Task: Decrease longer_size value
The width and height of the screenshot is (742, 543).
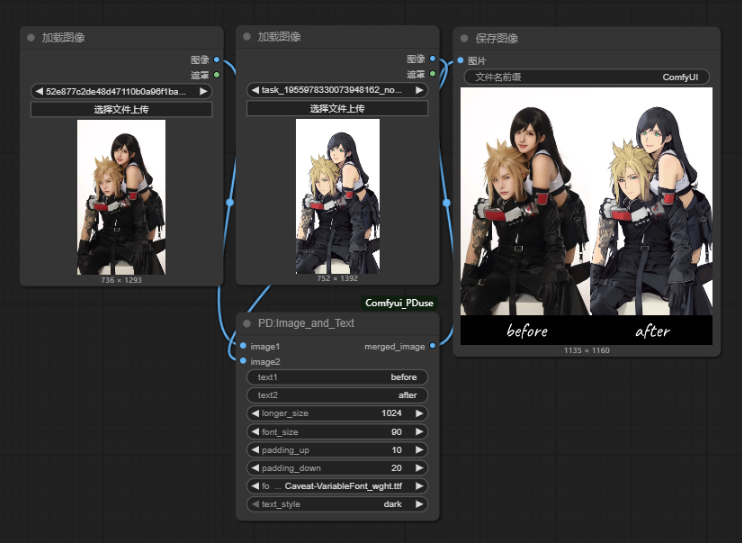Action: coord(255,413)
